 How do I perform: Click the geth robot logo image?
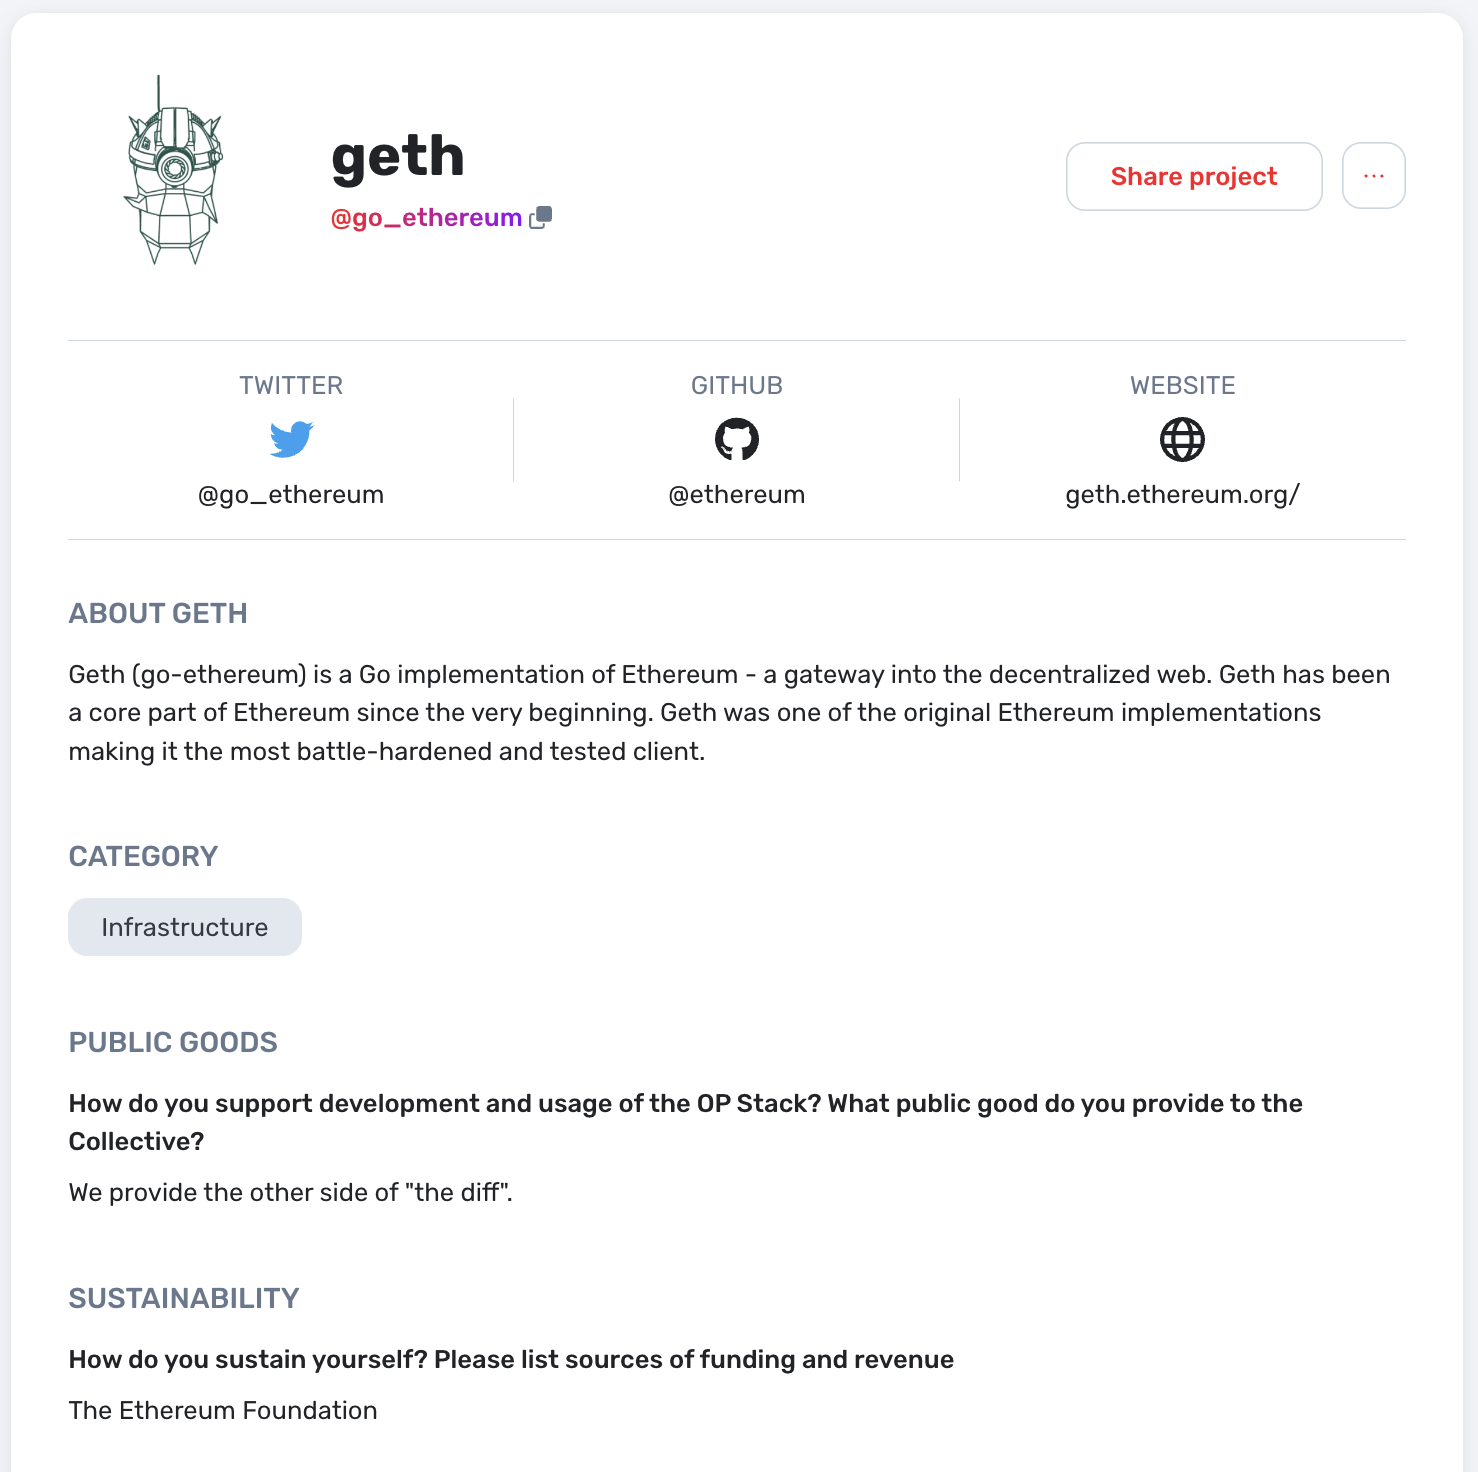pyautogui.click(x=173, y=171)
